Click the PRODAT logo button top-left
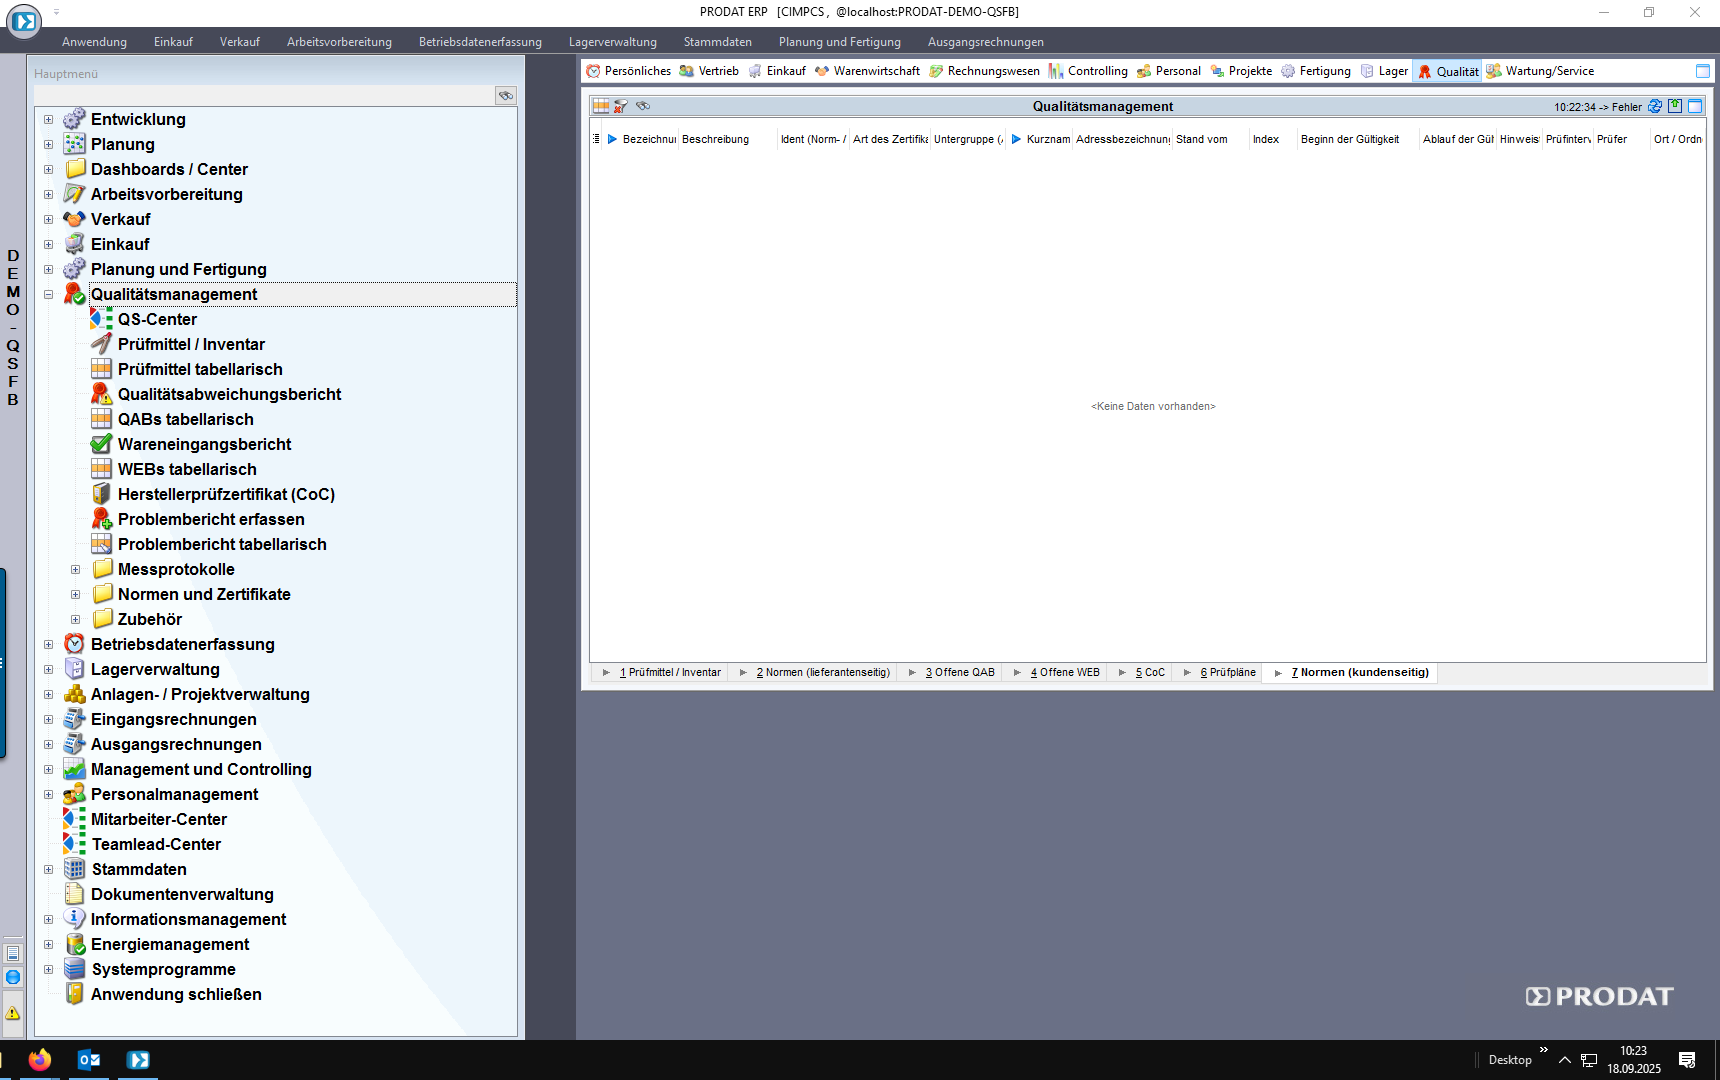The width and height of the screenshot is (1720, 1080). pyautogui.click(x=23, y=21)
